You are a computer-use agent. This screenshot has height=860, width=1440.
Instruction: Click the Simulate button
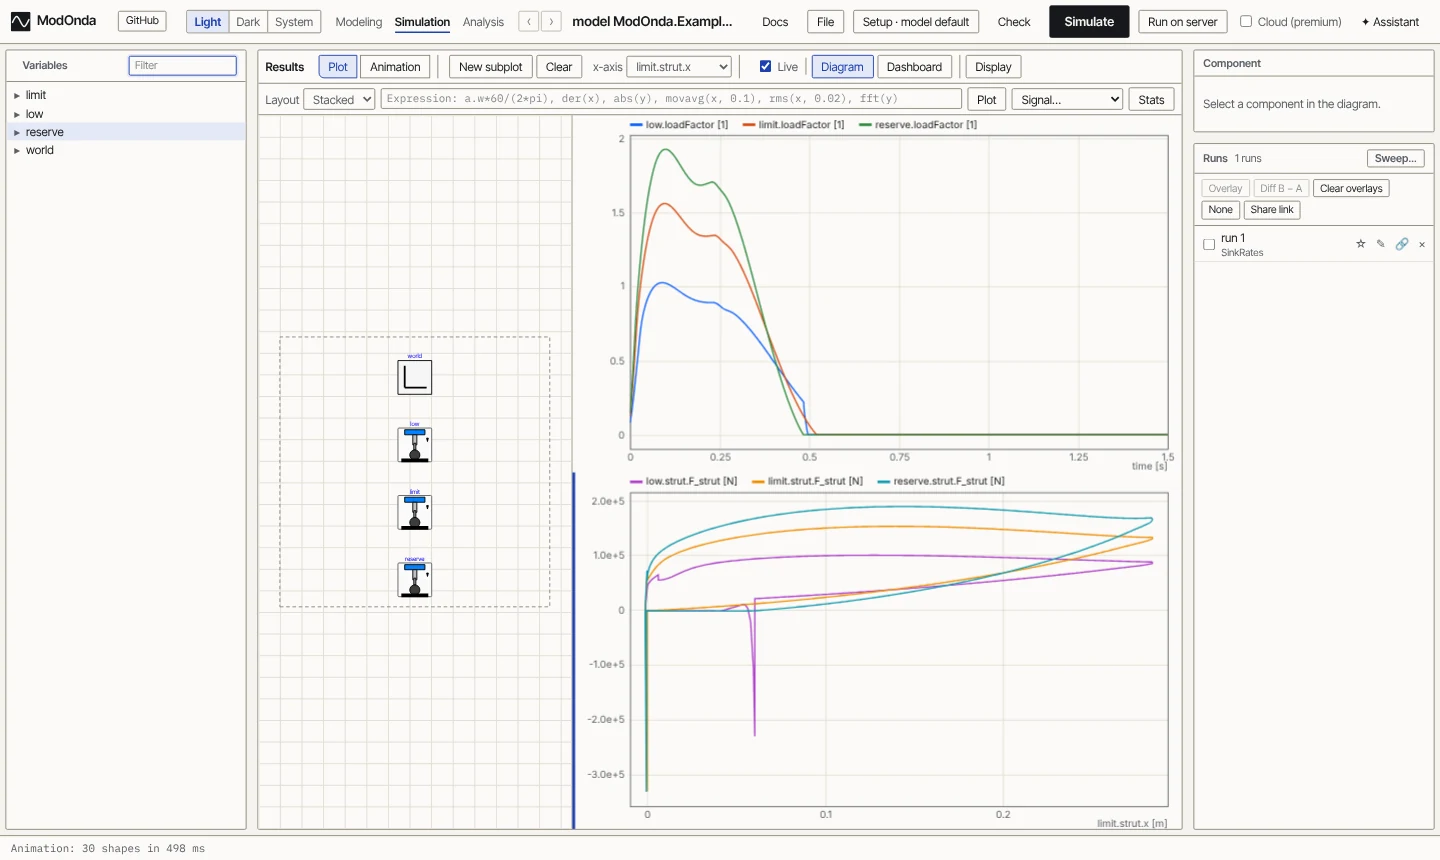(x=1089, y=22)
